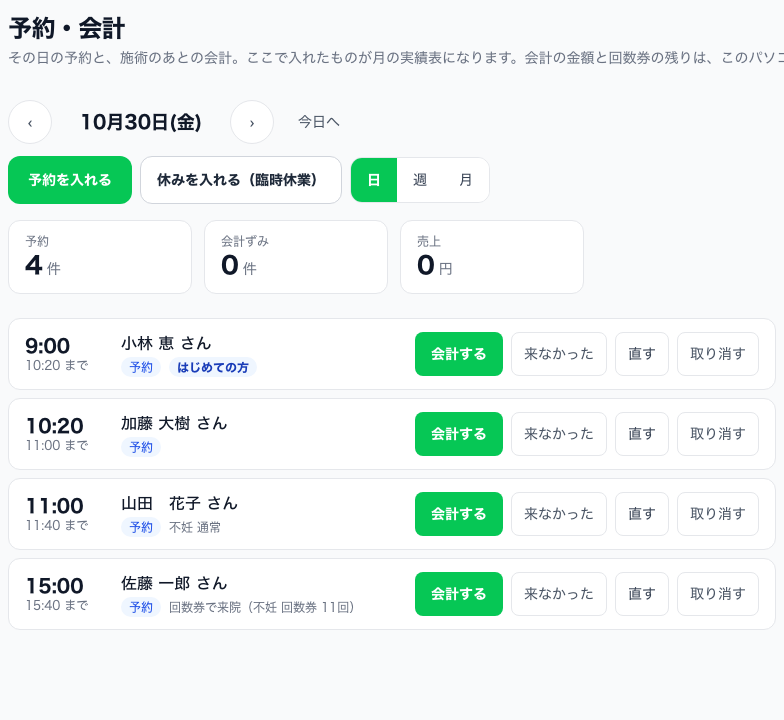The image size is (784, 720).
Task: Switch to 月 month view
Action: (466, 180)
